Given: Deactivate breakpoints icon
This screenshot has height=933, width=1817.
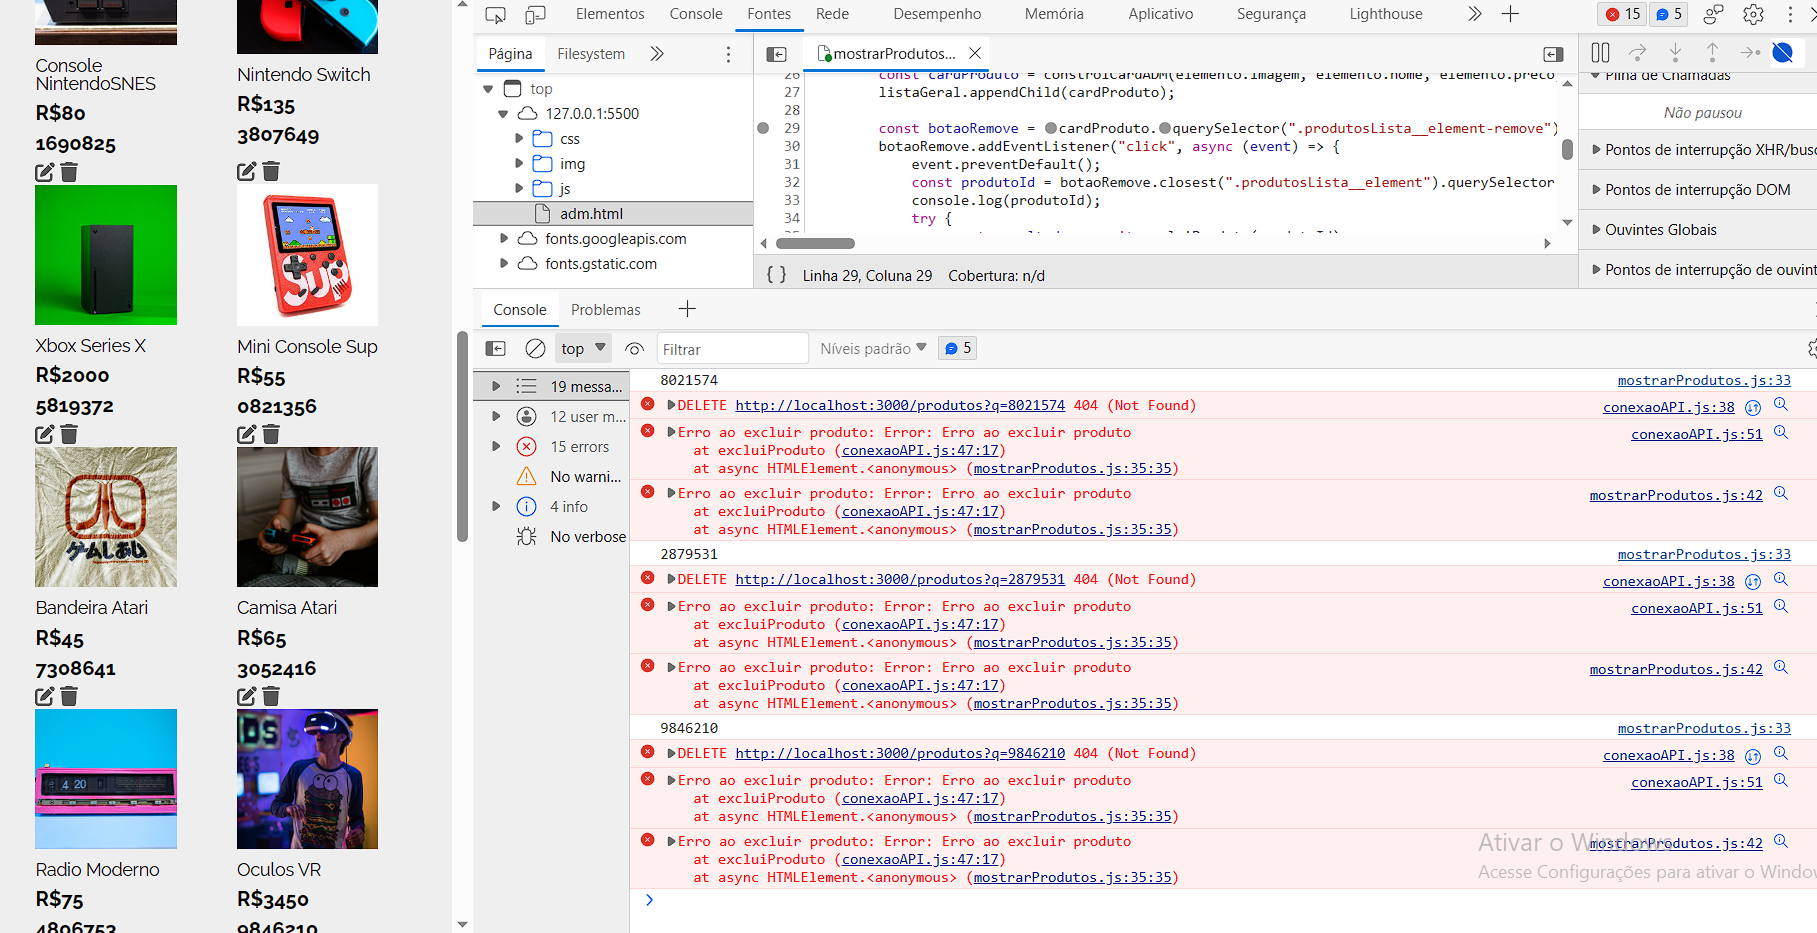Looking at the screenshot, I should pos(1783,53).
